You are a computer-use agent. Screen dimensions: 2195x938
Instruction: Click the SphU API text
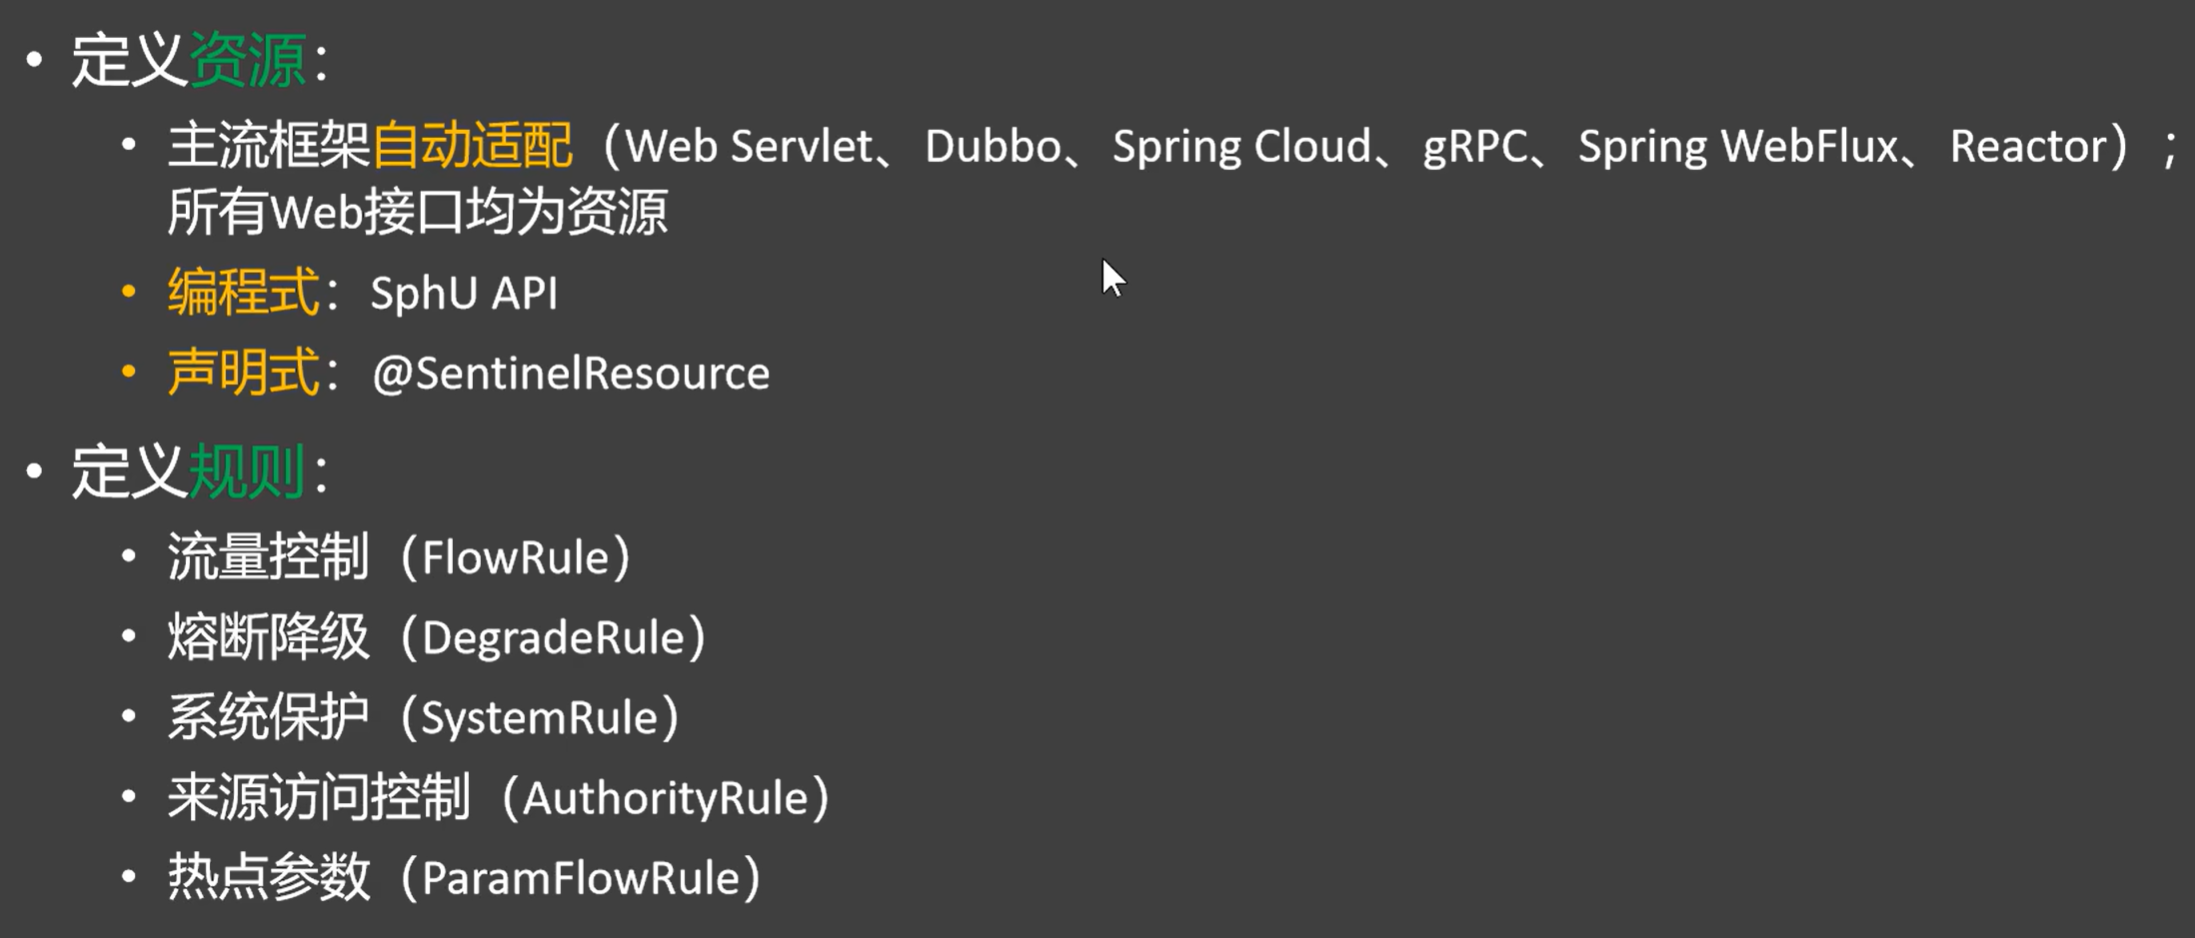coord(464,294)
